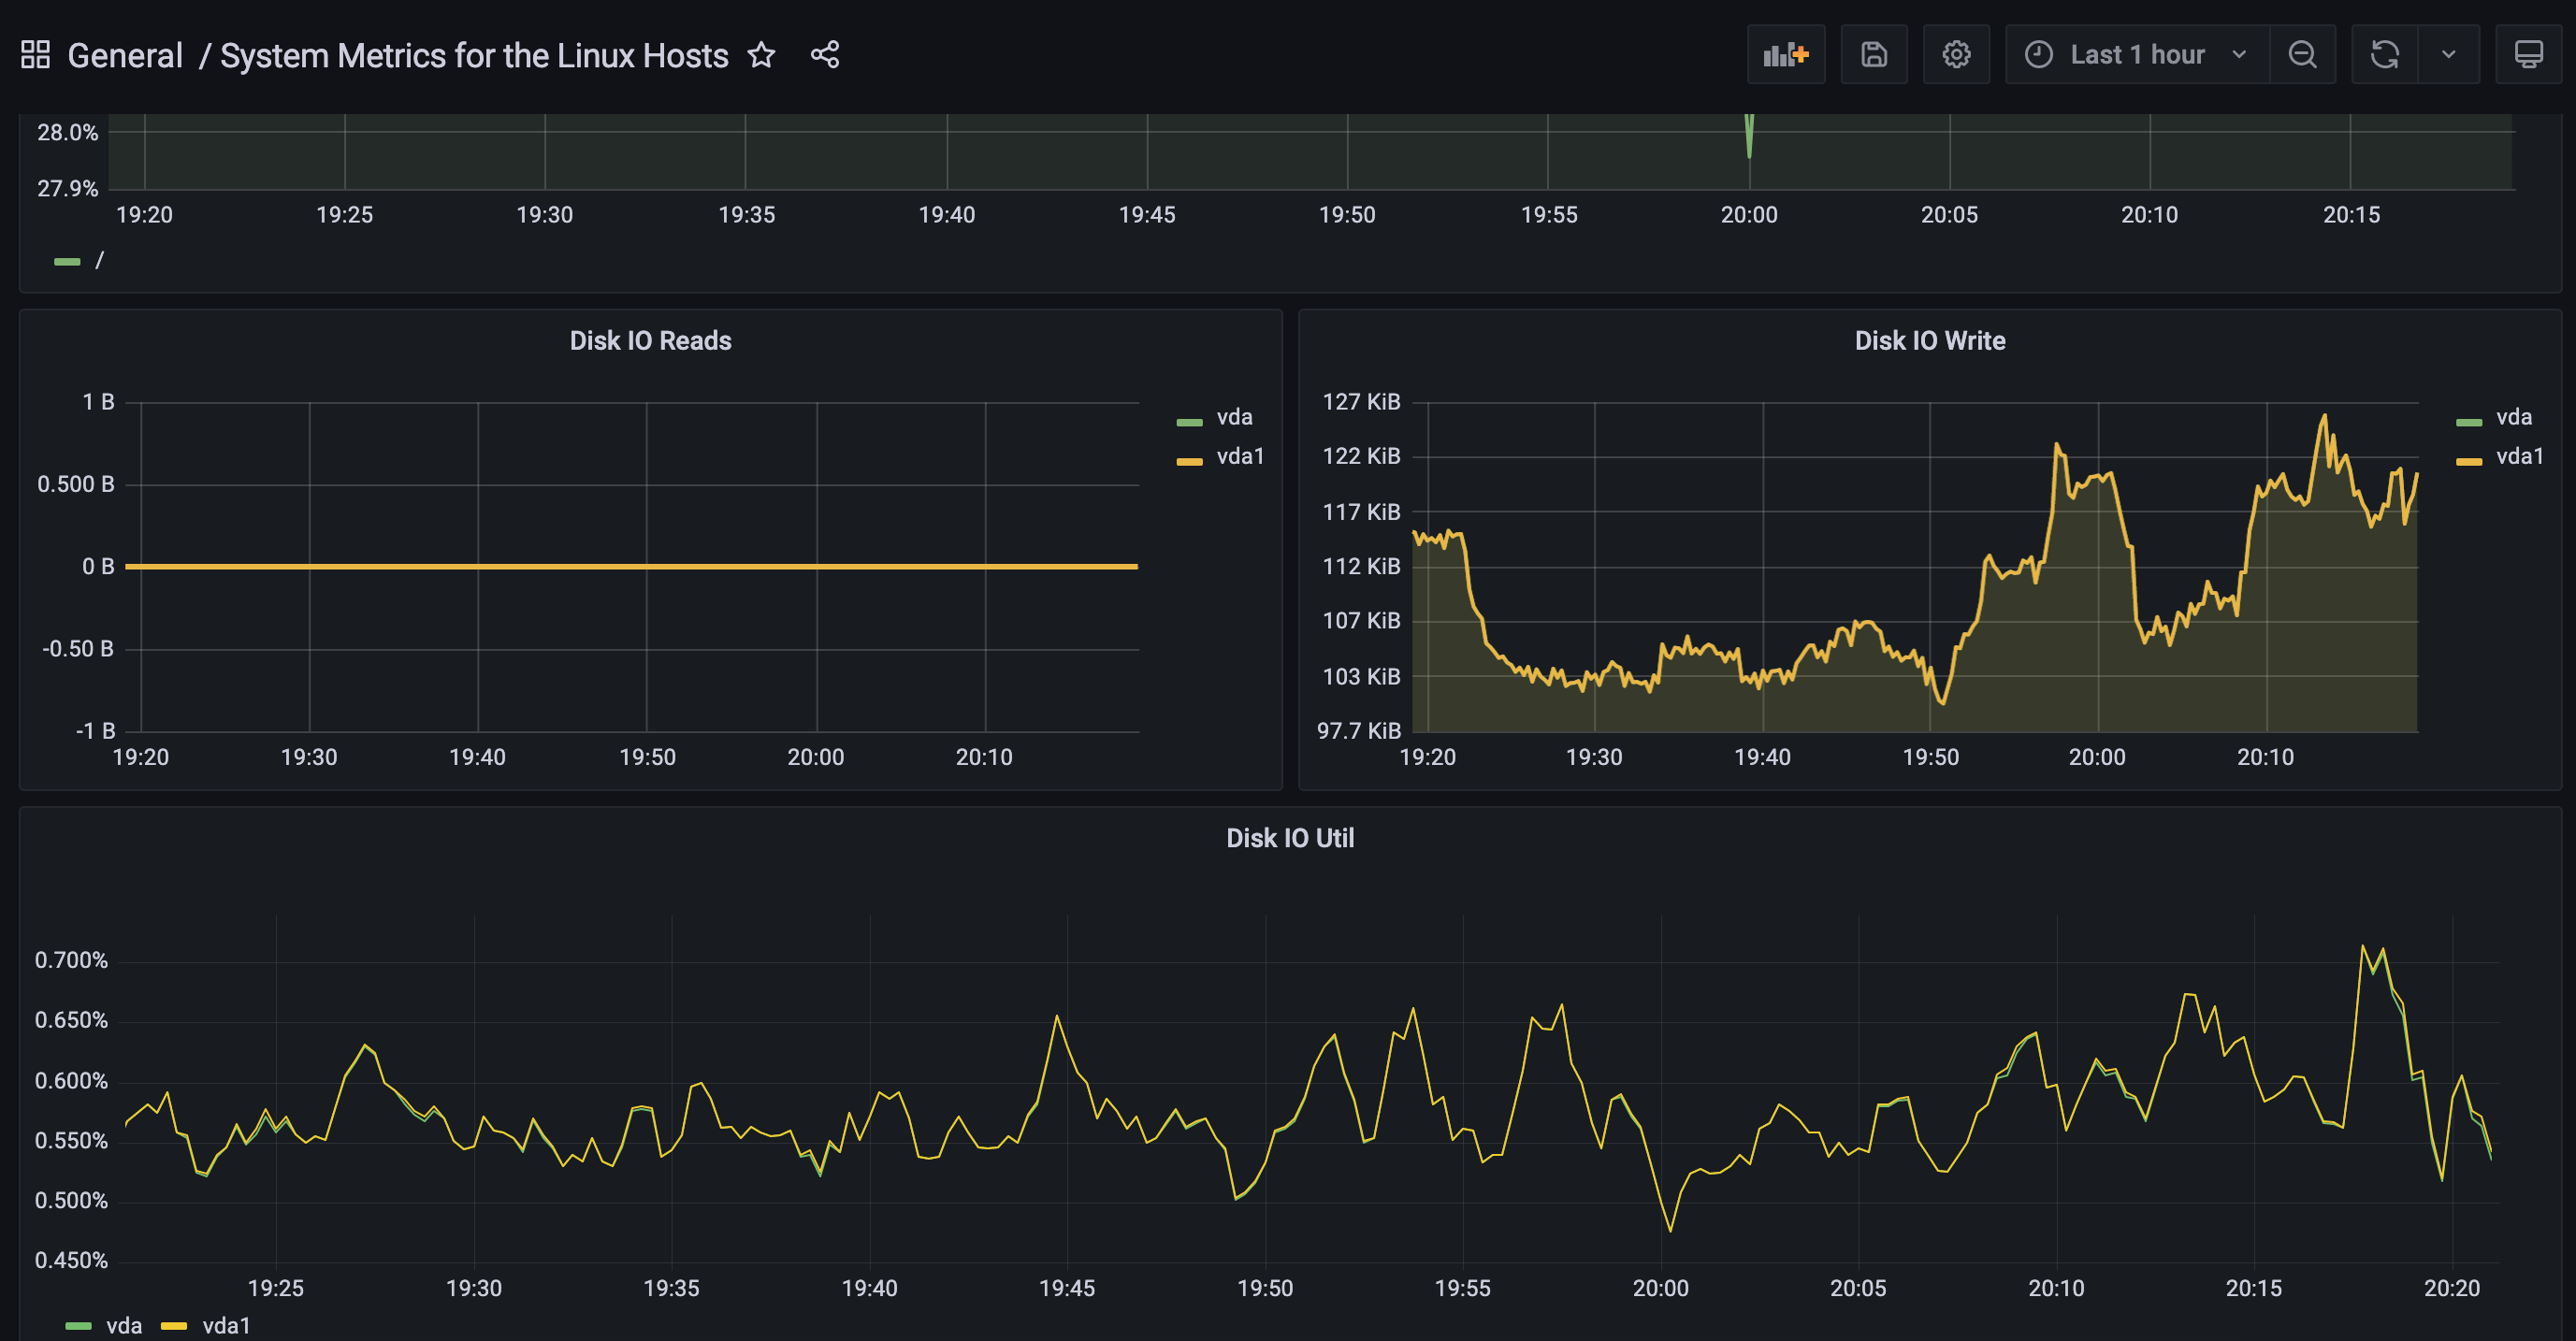Refresh the dashboard now

2385,54
